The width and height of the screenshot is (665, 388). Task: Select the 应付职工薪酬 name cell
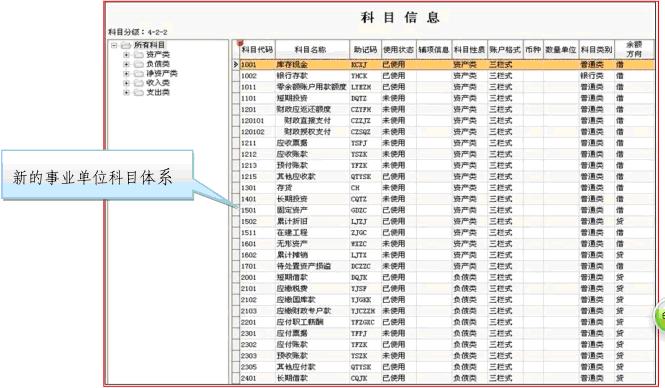pos(312,322)
